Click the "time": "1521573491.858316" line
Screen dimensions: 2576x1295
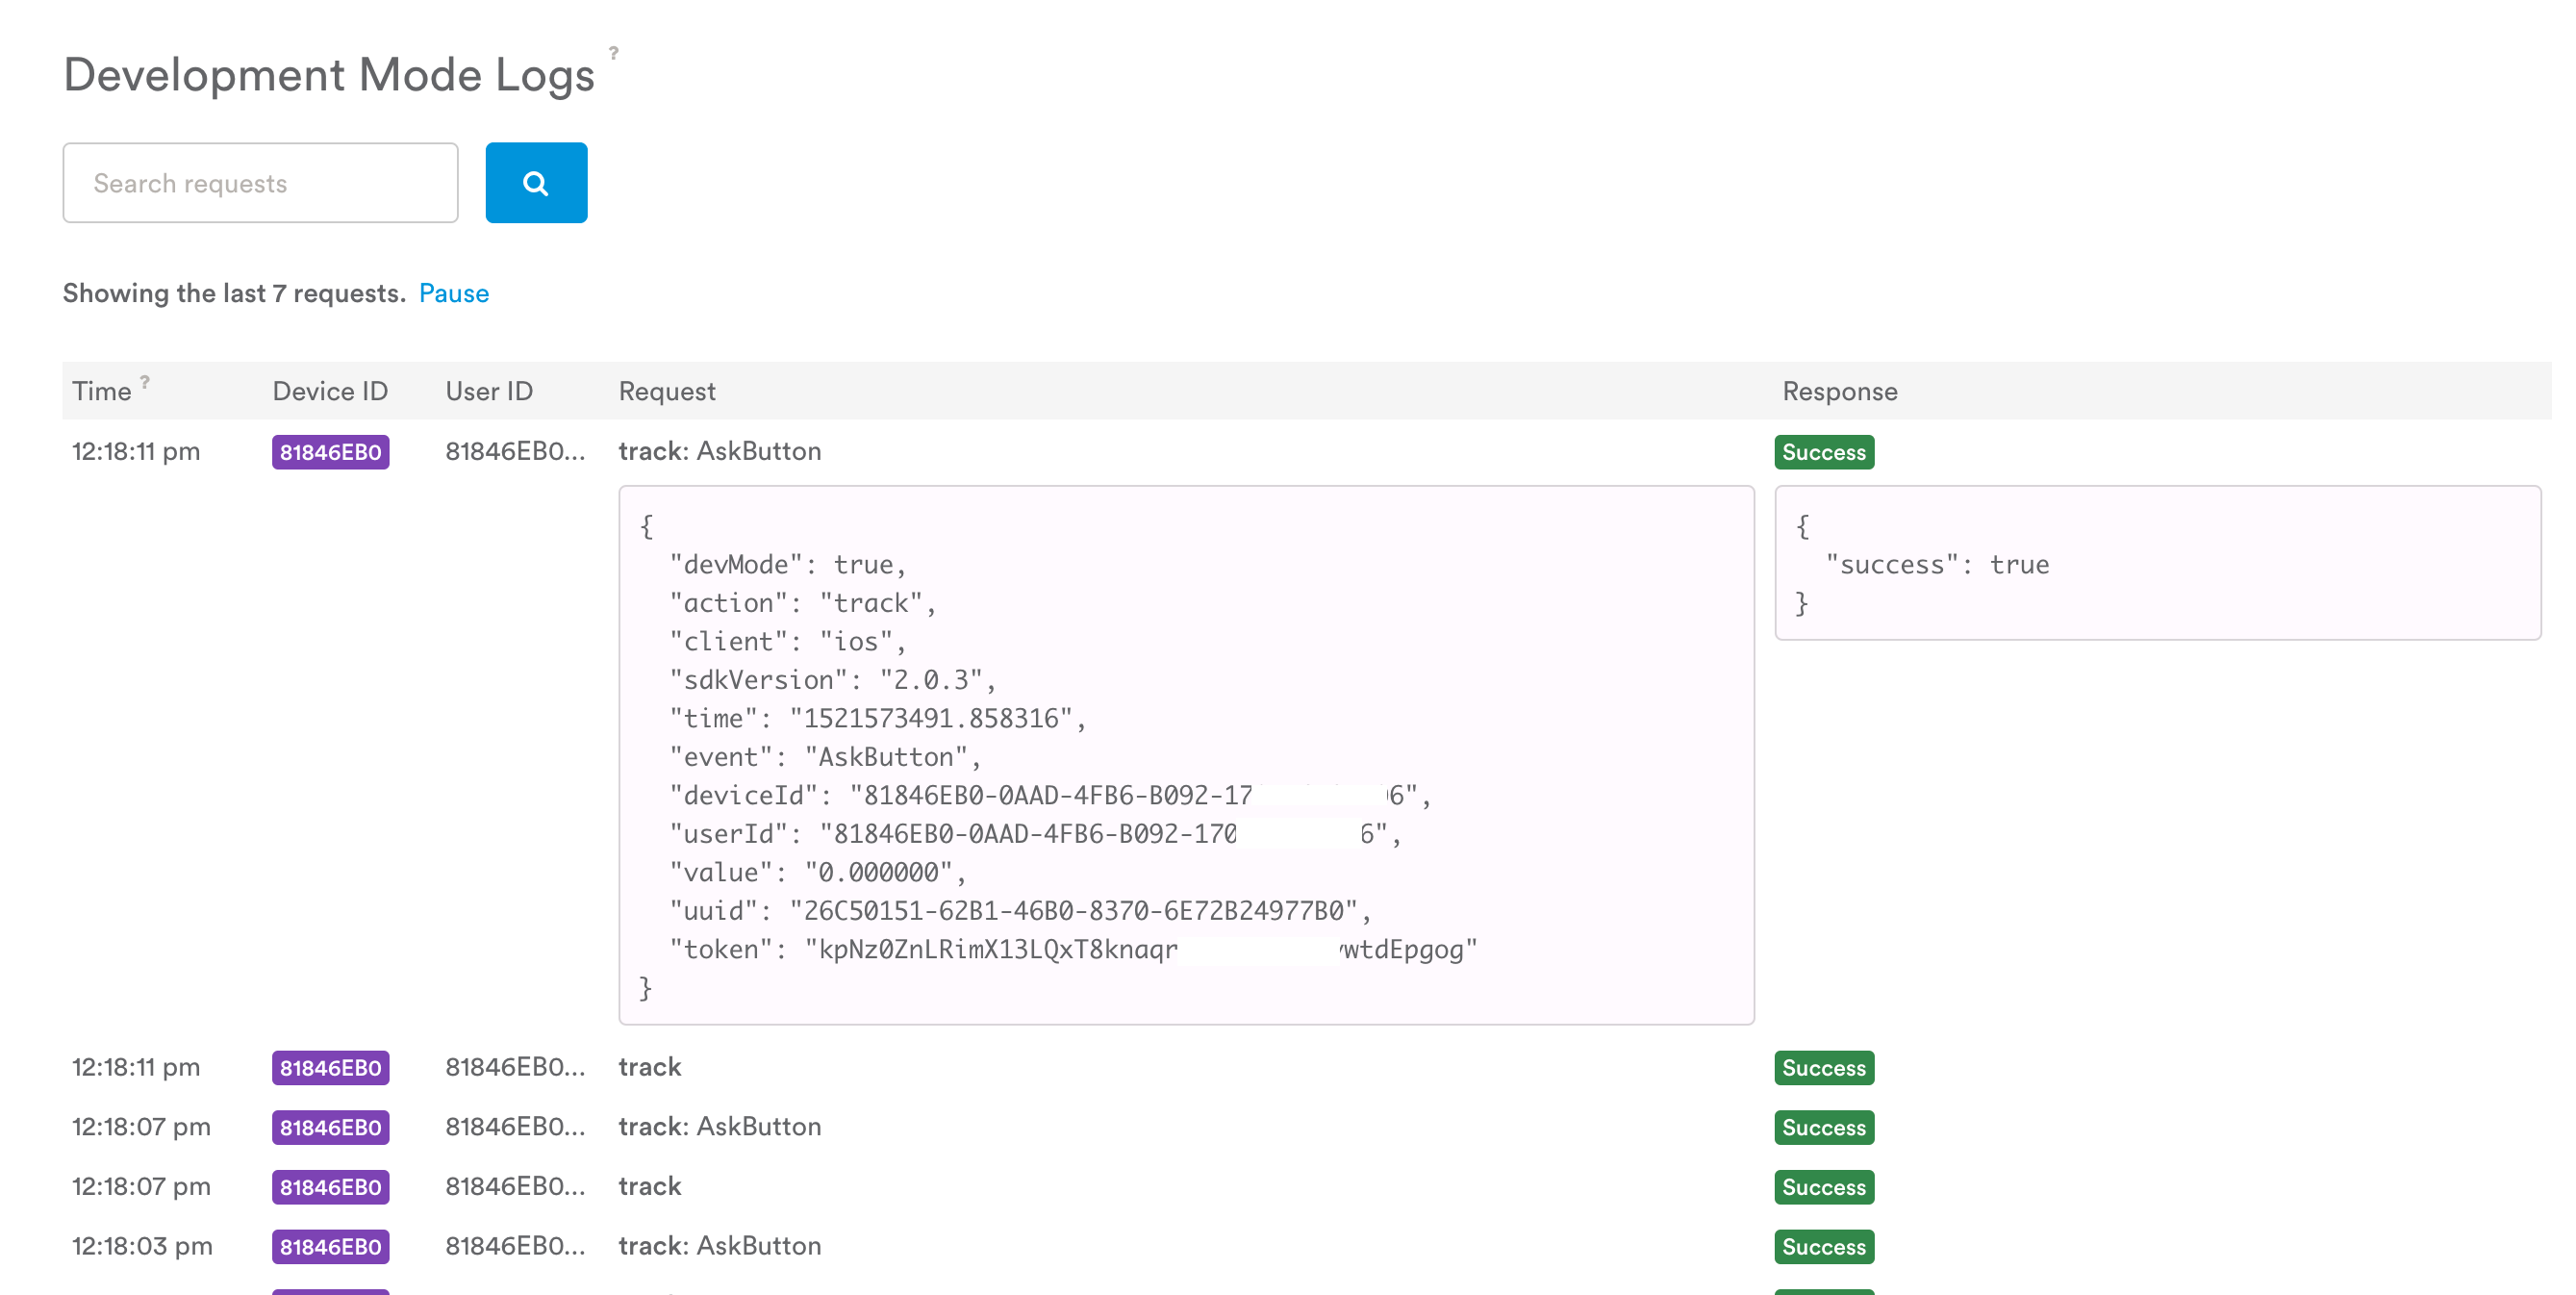tap(878, 718)
